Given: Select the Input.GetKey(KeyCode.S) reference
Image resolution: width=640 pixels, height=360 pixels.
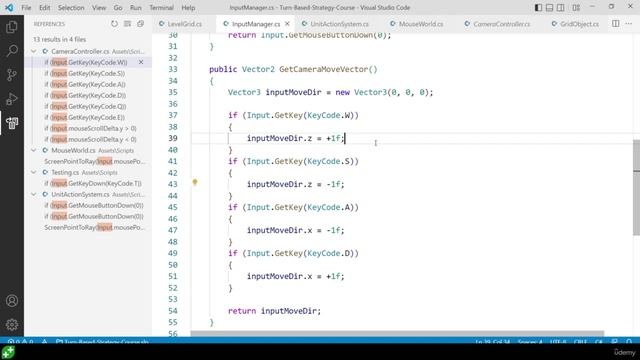Looking at the screenshot, I should 84,73.
